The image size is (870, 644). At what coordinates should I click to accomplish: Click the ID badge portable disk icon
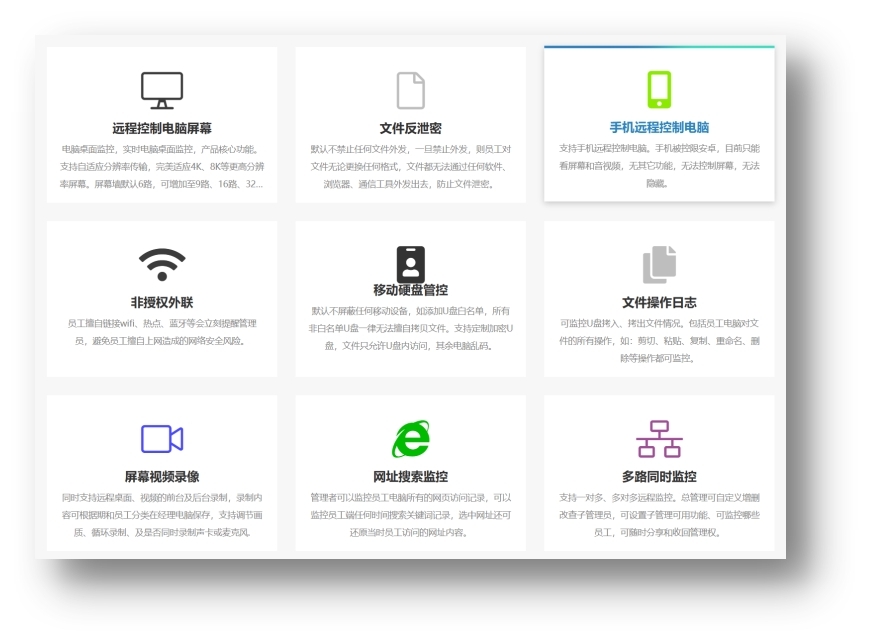pyautogui.click(x=411, y=264)
